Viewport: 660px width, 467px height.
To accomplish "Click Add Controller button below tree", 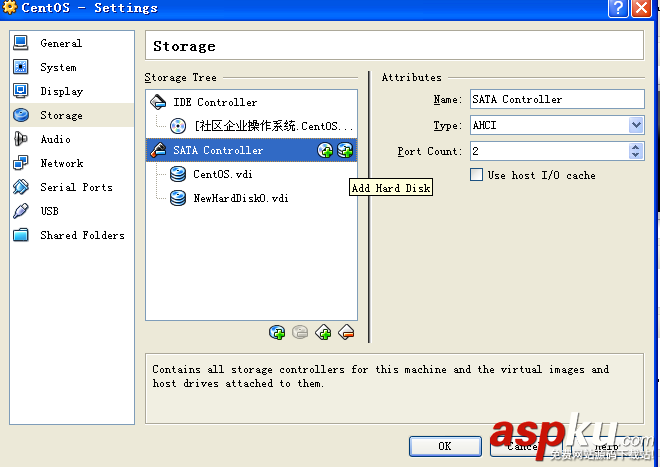I will coord(323,333).
